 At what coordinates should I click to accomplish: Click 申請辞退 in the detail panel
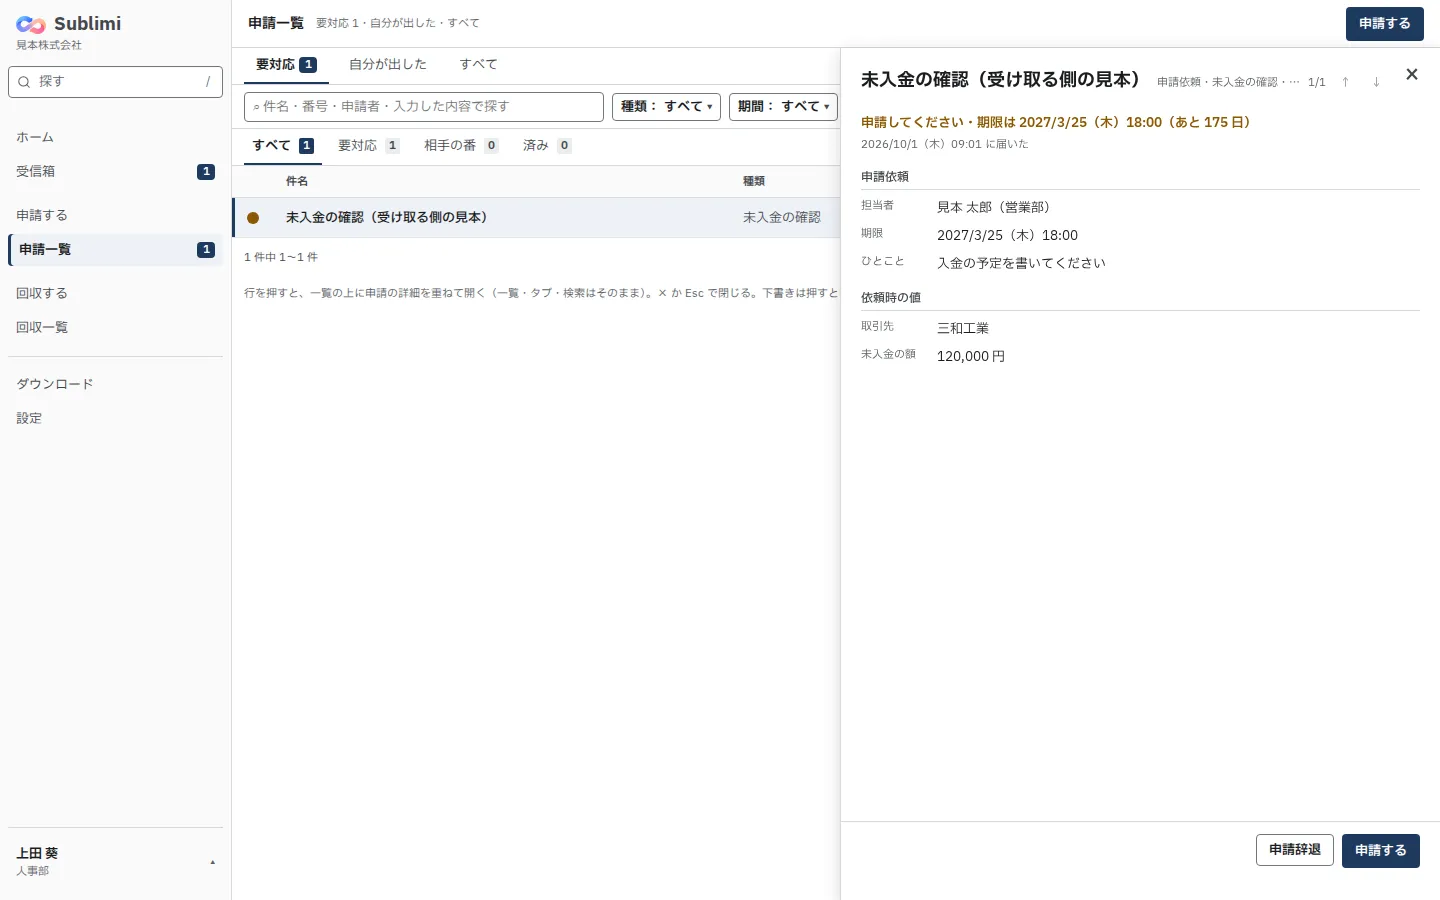1294,850
